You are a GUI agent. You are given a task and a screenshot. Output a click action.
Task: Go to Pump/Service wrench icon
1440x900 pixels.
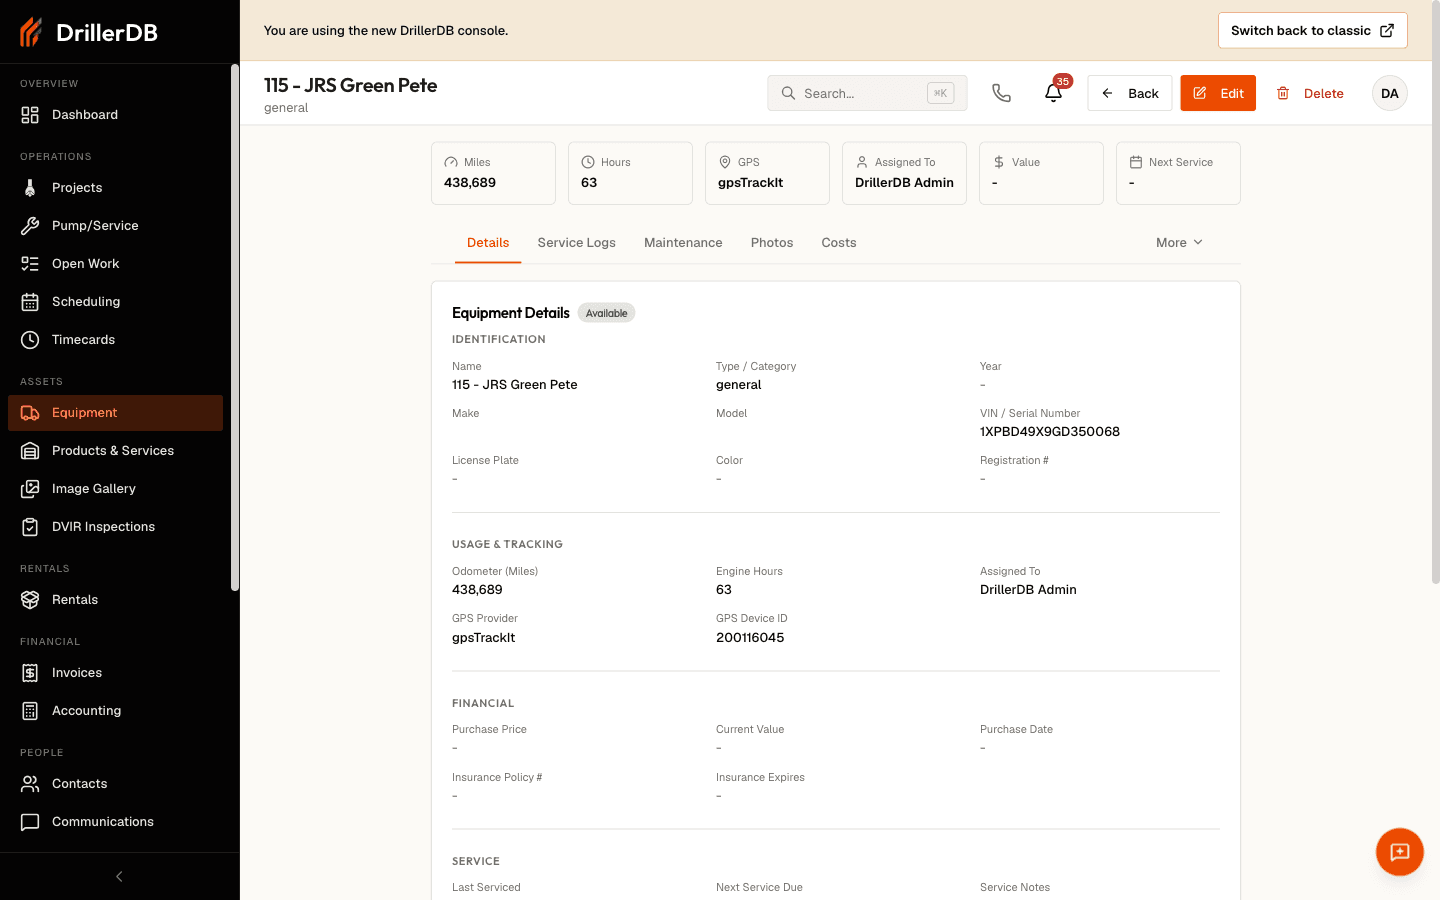[x=30, y=226]
